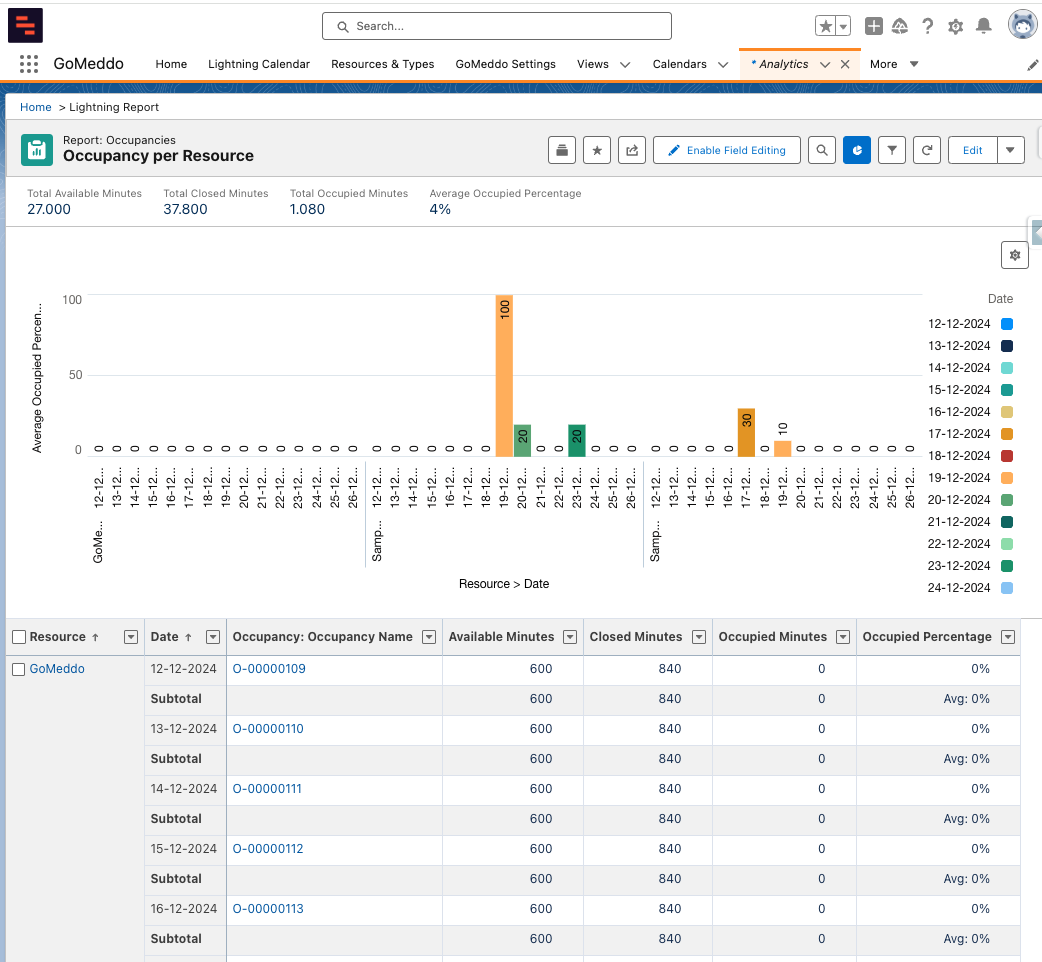Click the Home breadcrumb link
This screenshot has width=1042, height=962.
[35, 107]
